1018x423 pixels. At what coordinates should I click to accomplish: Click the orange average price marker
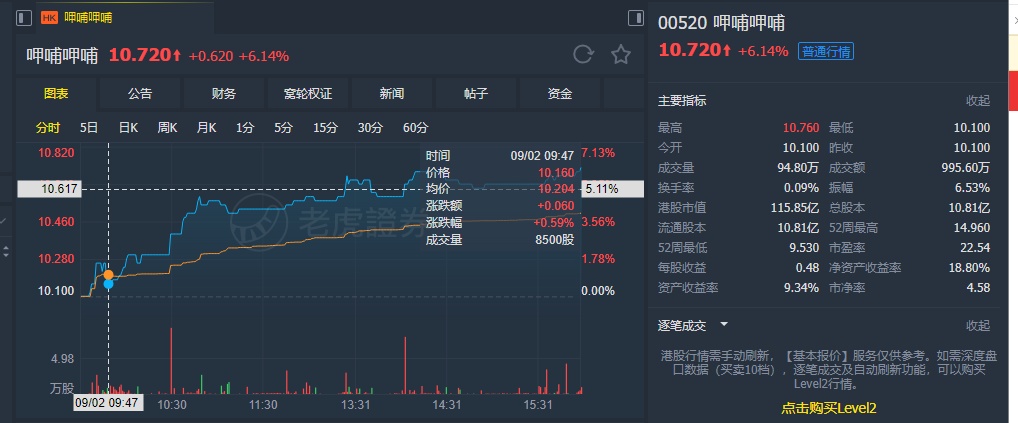(108, 275)
